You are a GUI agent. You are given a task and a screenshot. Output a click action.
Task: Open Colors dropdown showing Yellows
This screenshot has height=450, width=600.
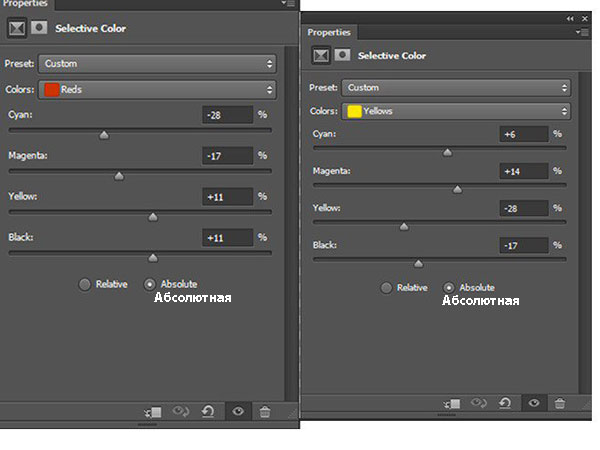pyautogui.click(x=456, y=111)
